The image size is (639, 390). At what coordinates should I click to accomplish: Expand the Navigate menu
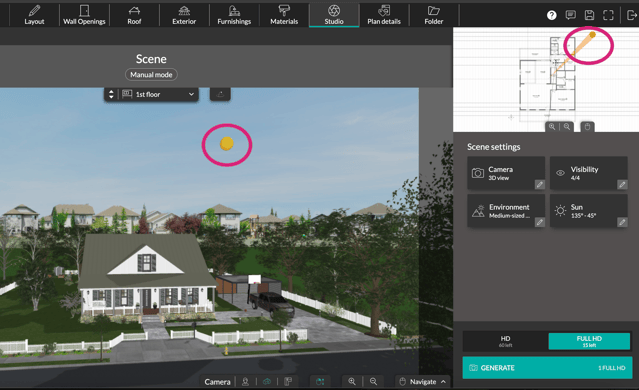tap(423, 381)
